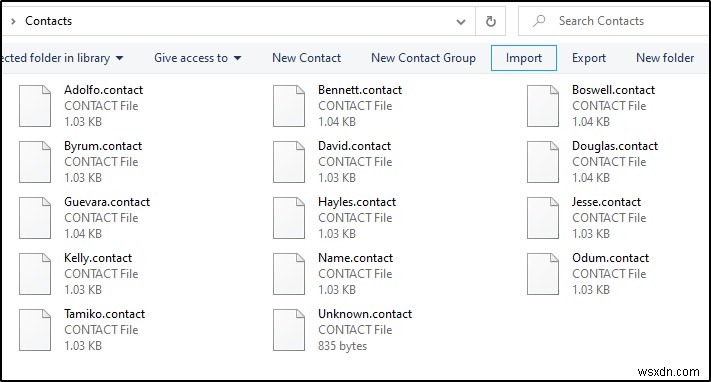
Task: Select the Douglas.contact file name
Action: point(615,146)
